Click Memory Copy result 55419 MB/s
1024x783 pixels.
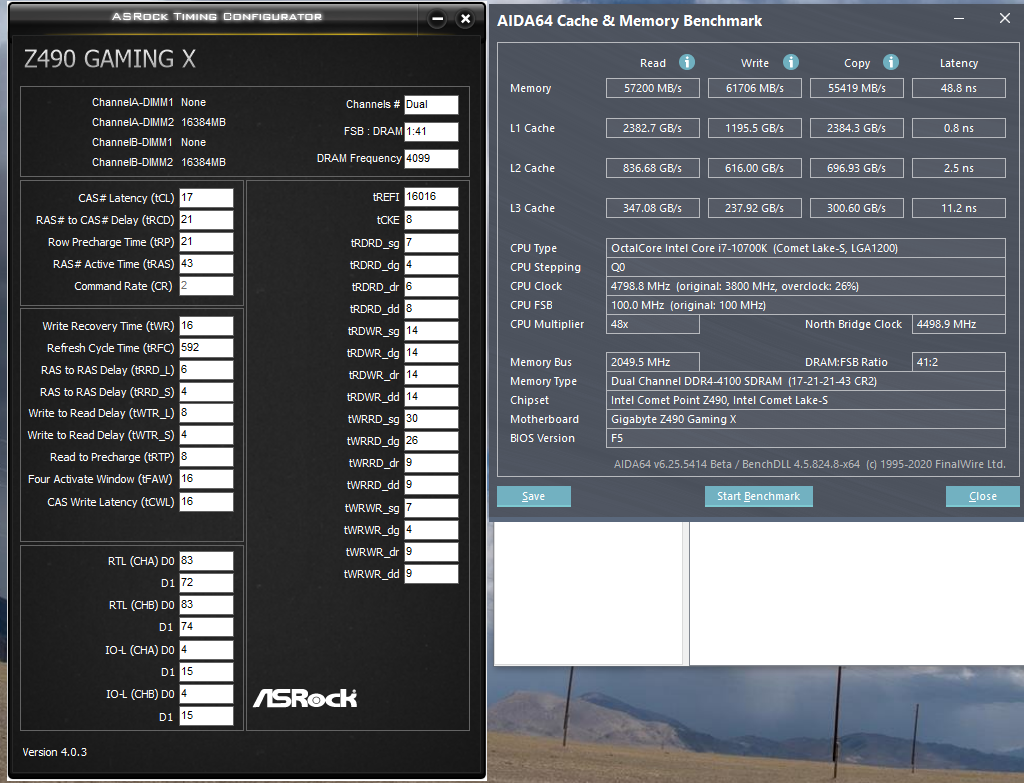856,88
